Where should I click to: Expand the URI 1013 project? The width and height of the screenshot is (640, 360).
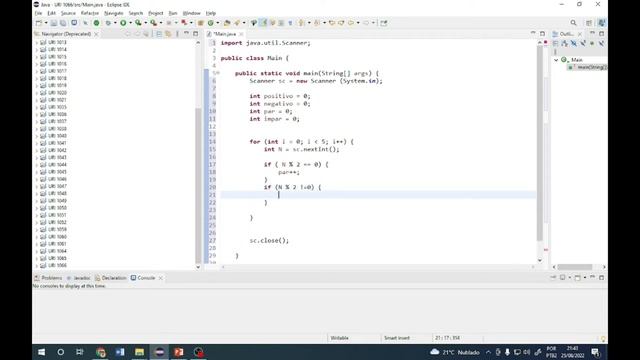click(x=37, y=42)
